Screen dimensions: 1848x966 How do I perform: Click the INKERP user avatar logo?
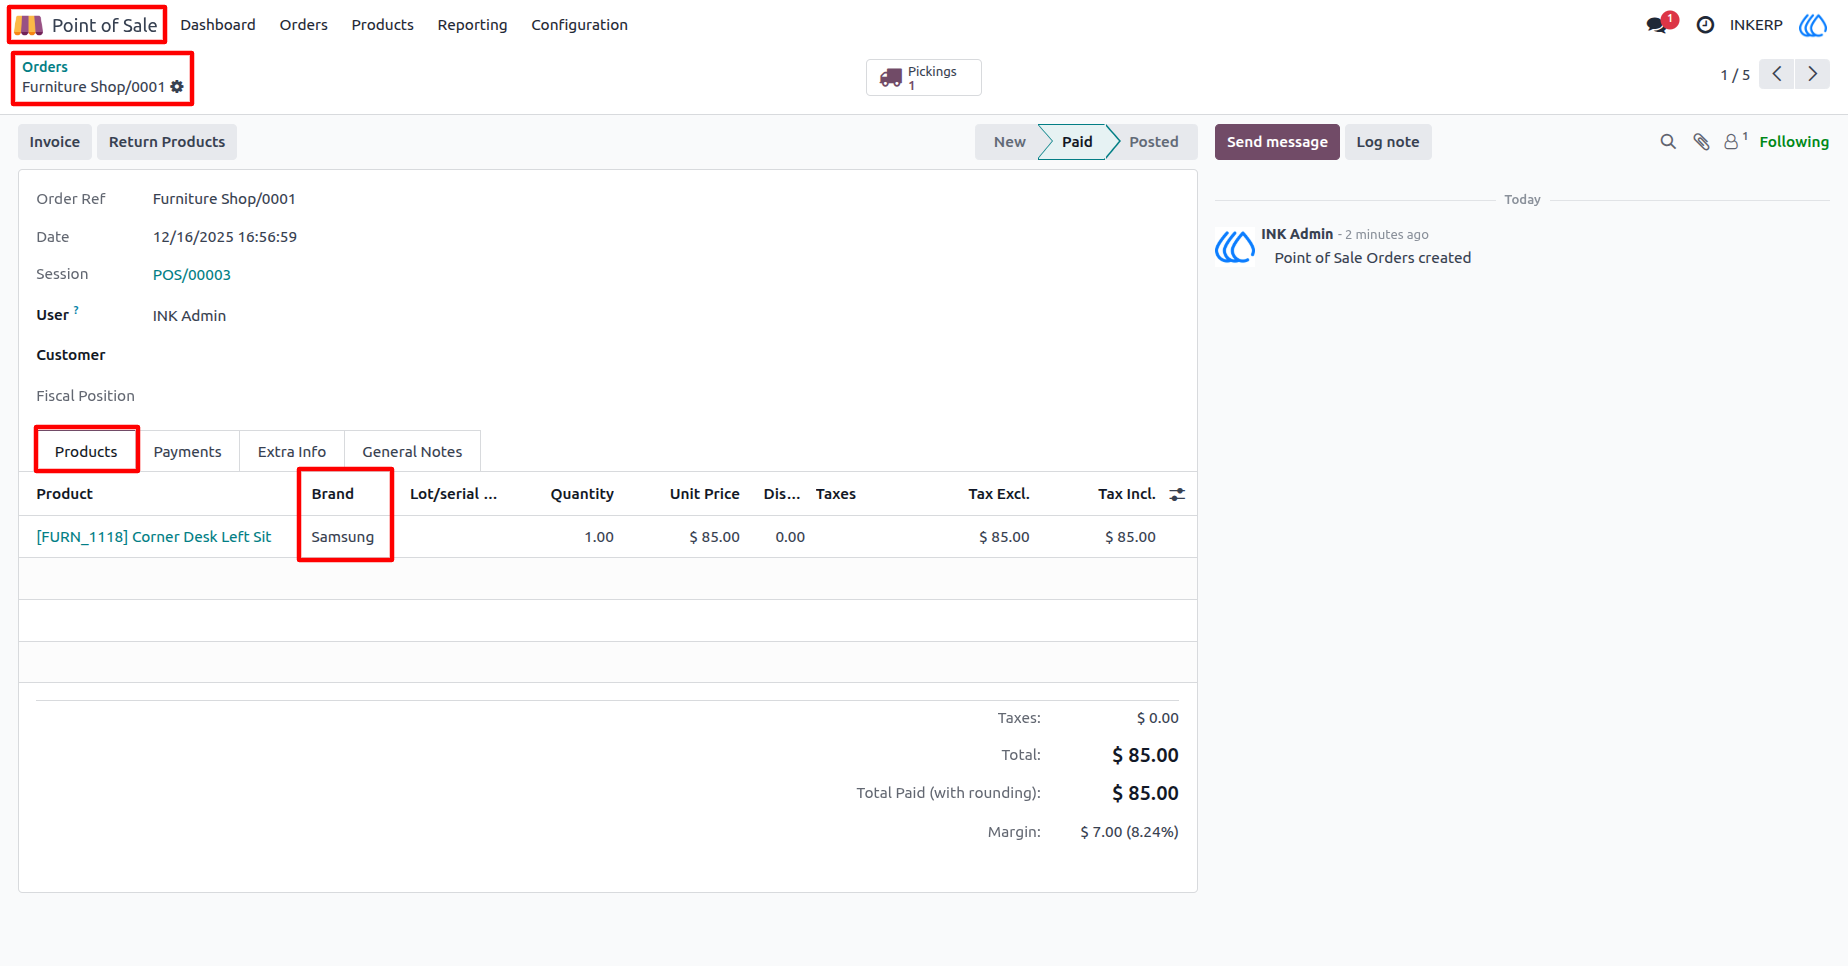pos(1813,25)
